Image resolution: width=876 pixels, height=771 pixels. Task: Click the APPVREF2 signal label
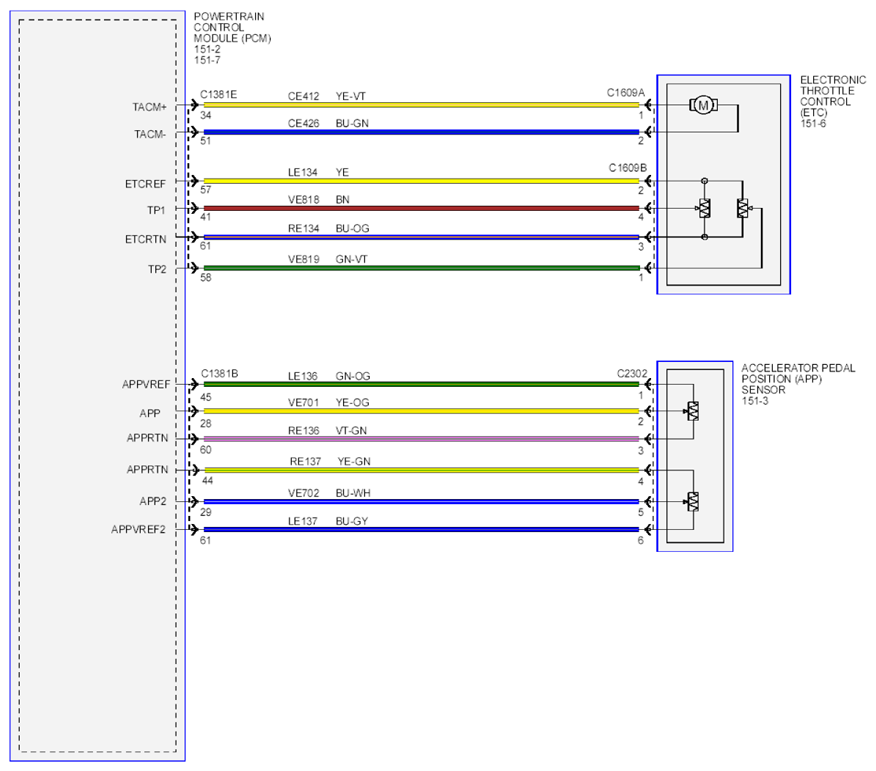(139, 529)
